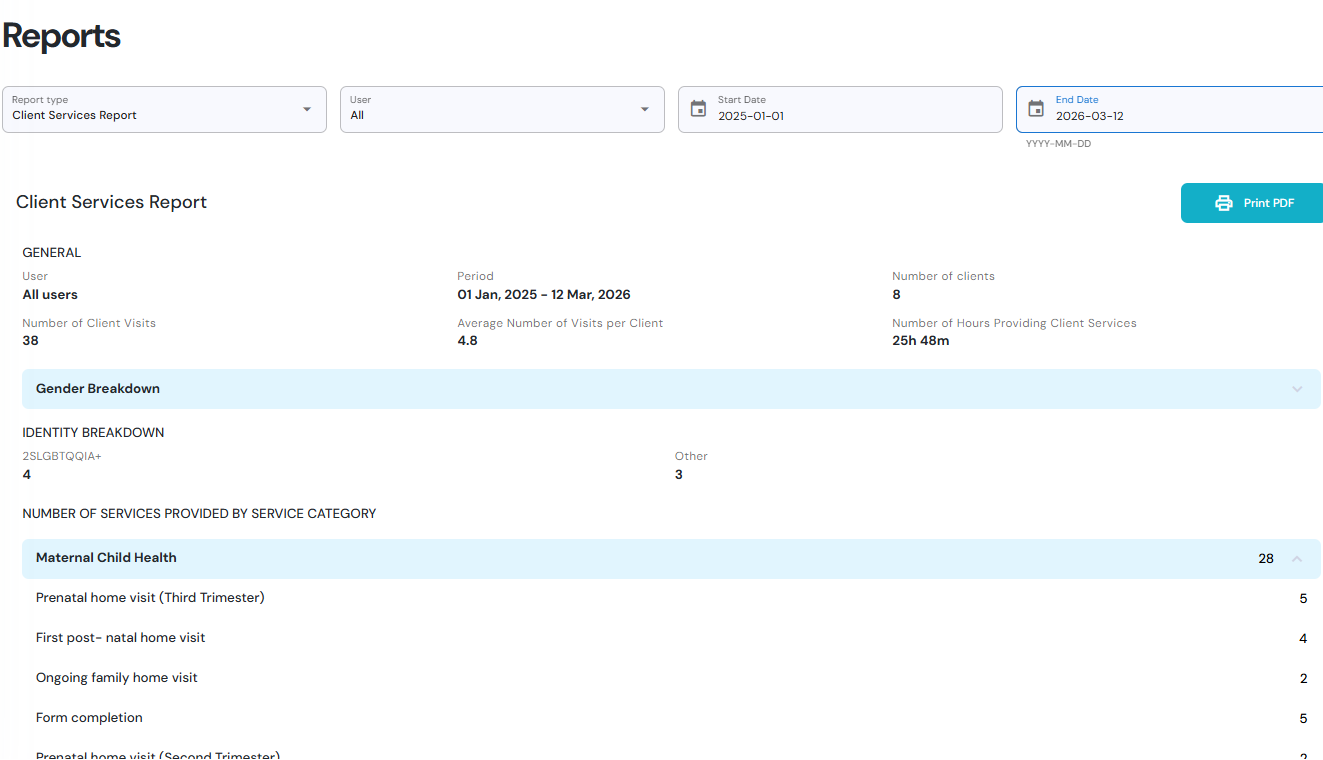The height and width of the screenshot is (760, 1323).
Task: Open the Report type dropdown arrow
Action: pyautogui.click(x=307, y=109)
